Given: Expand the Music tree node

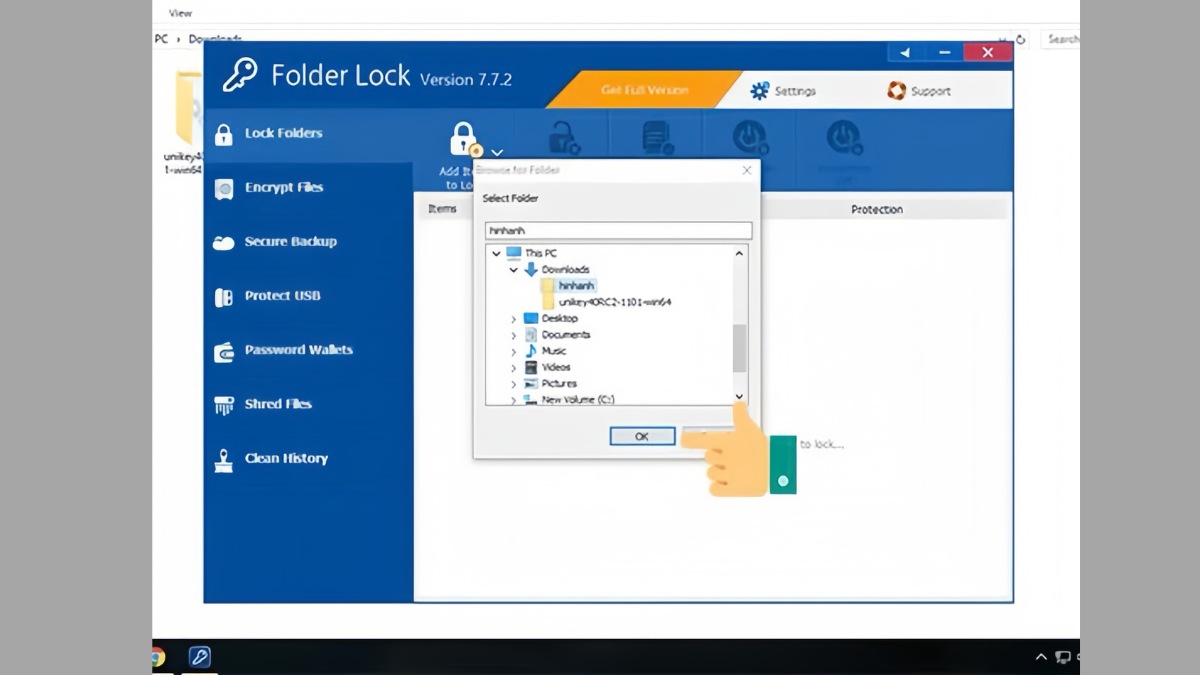Looking at the screenshot, I should click(x=514, y=352).
